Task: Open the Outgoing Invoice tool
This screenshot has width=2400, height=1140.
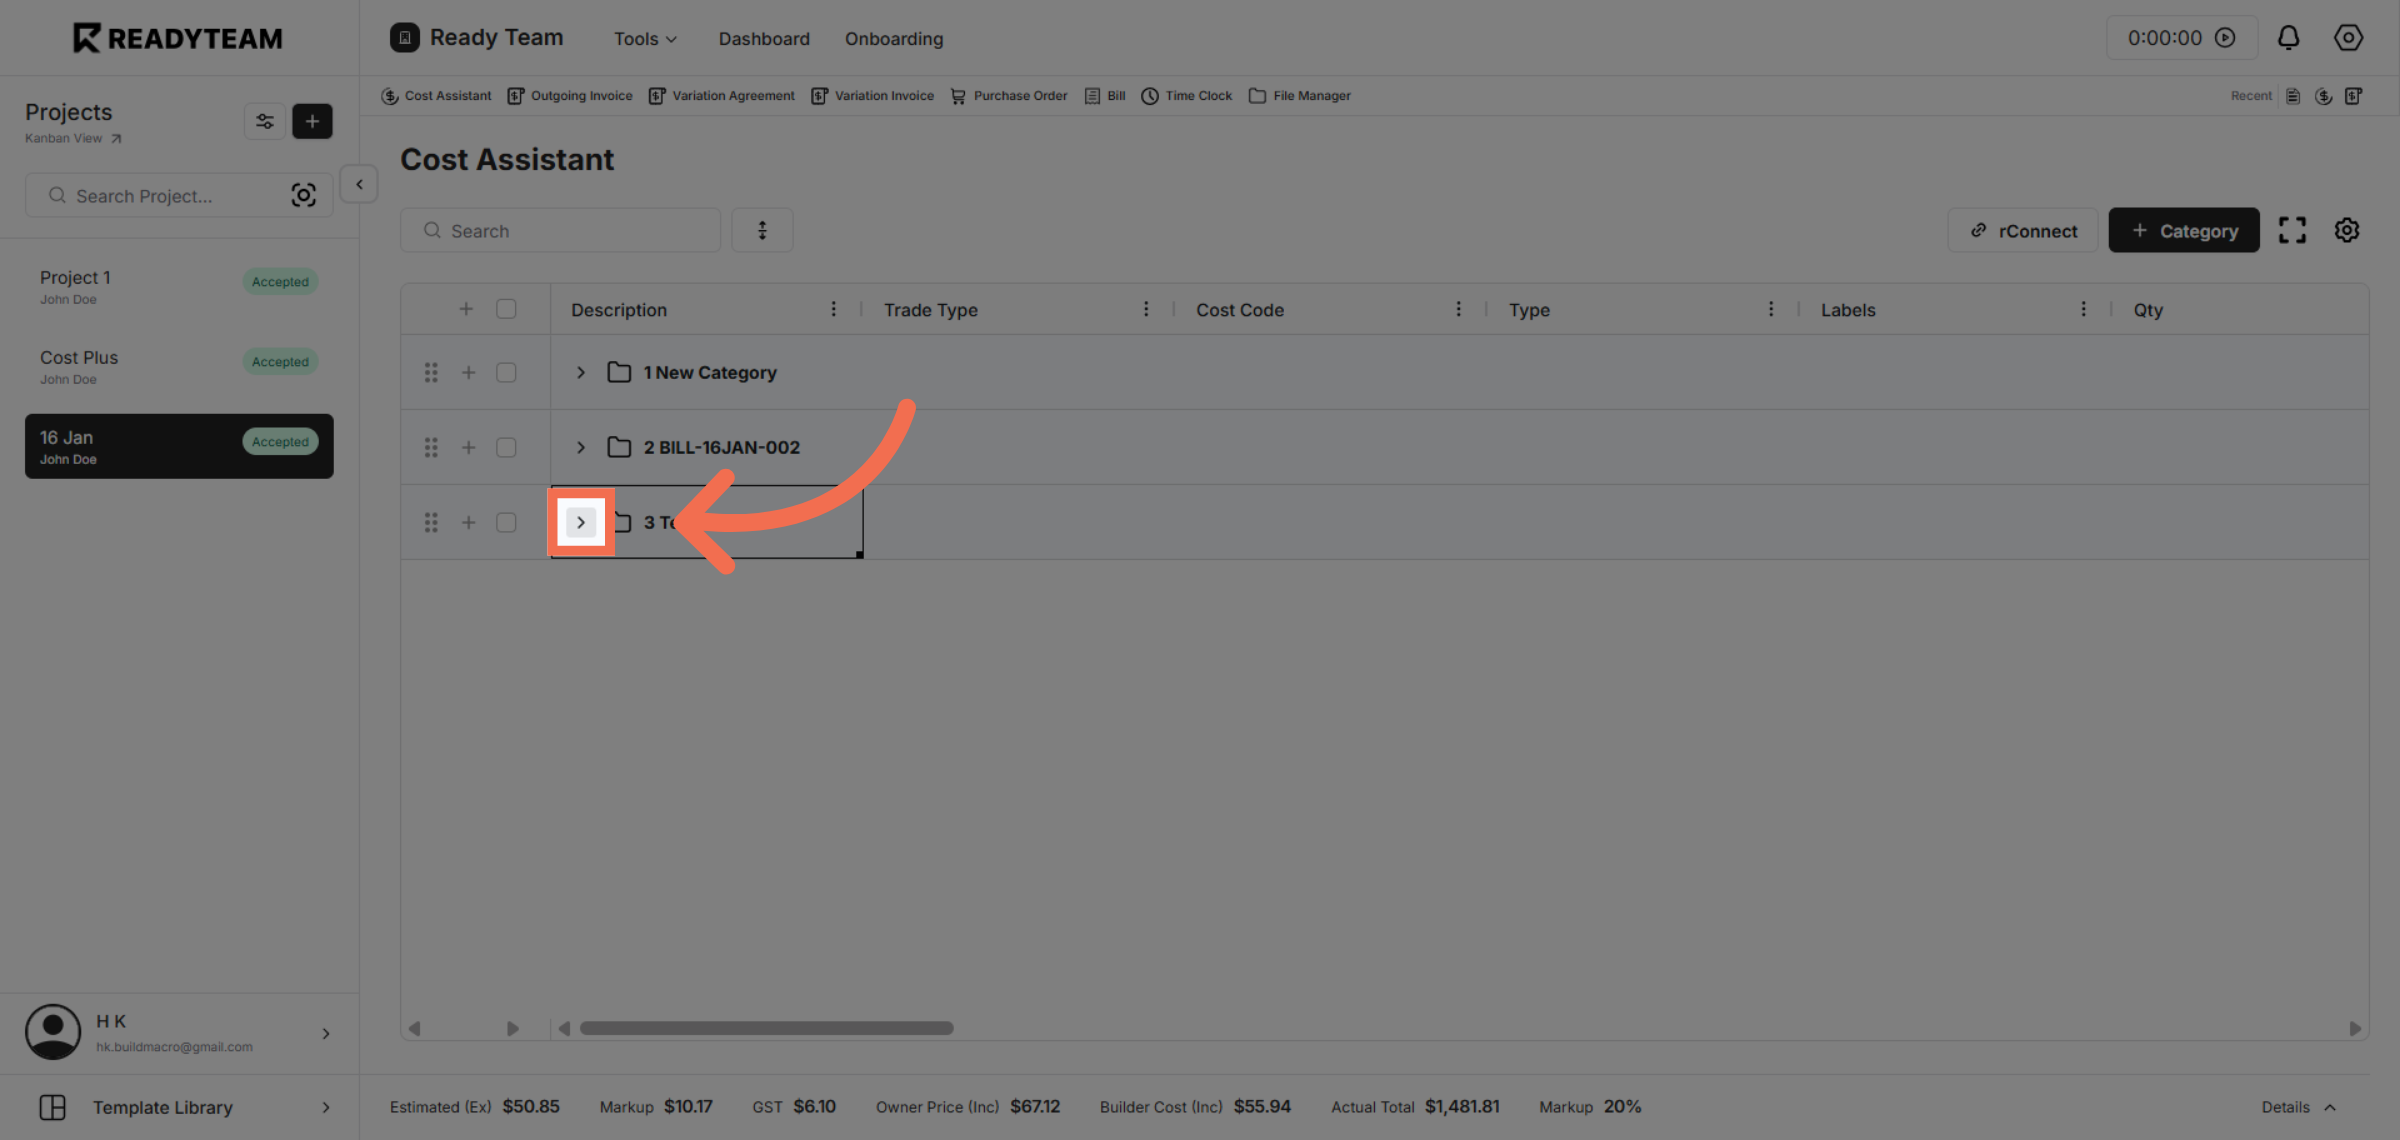Action: click(x=580, y=95)
